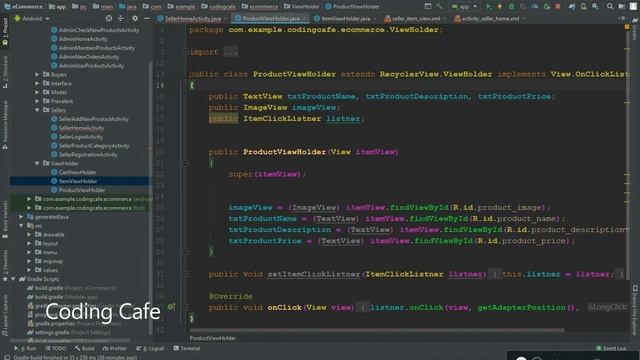Collapse the ViewHolder package

point(37,163)
